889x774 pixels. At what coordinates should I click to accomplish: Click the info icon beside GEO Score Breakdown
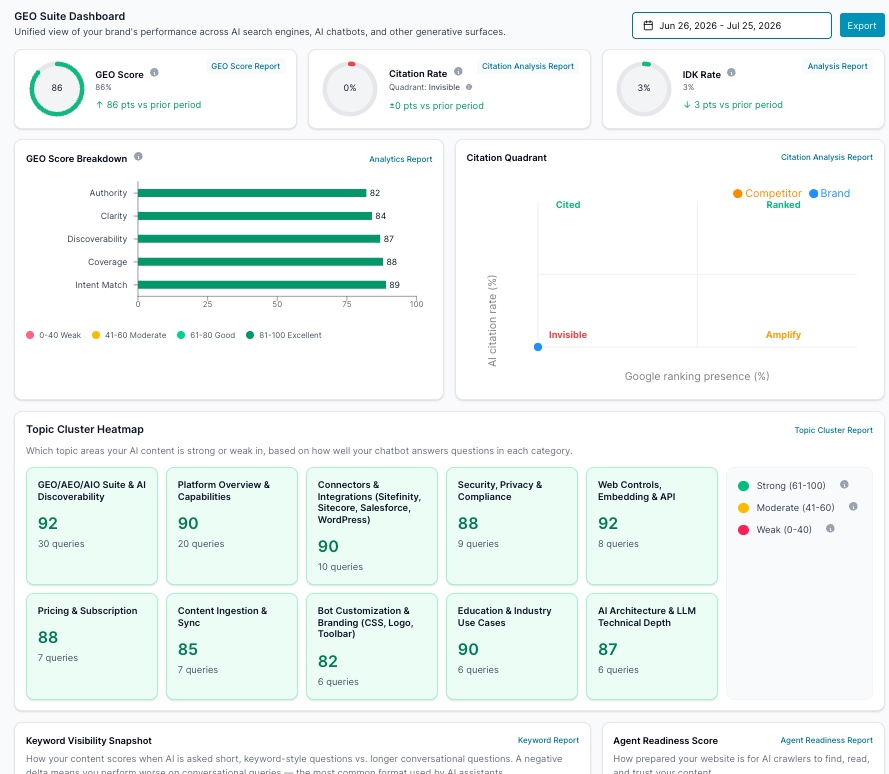click(138, 157)
